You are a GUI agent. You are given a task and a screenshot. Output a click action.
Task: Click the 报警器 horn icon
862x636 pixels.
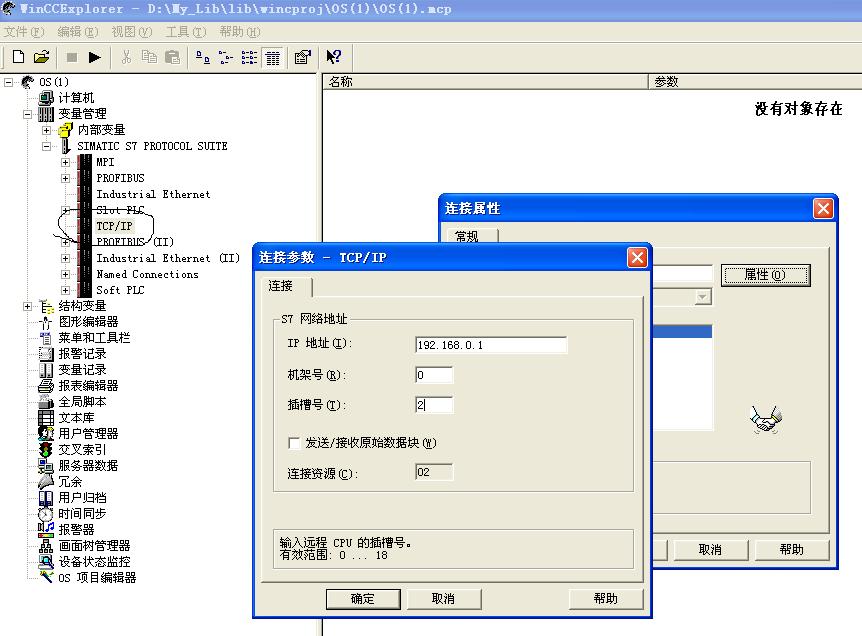(x=46, y=529)
